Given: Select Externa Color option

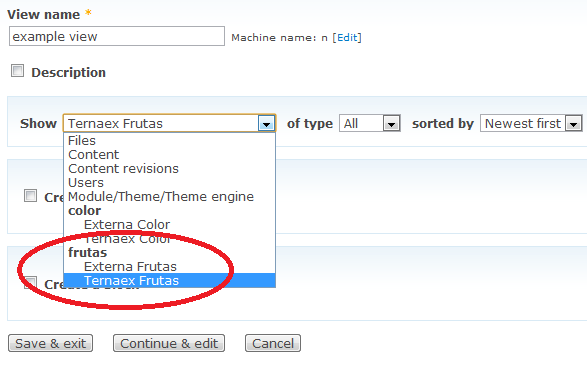Looking at the screenshot, I should click(170, 225).
